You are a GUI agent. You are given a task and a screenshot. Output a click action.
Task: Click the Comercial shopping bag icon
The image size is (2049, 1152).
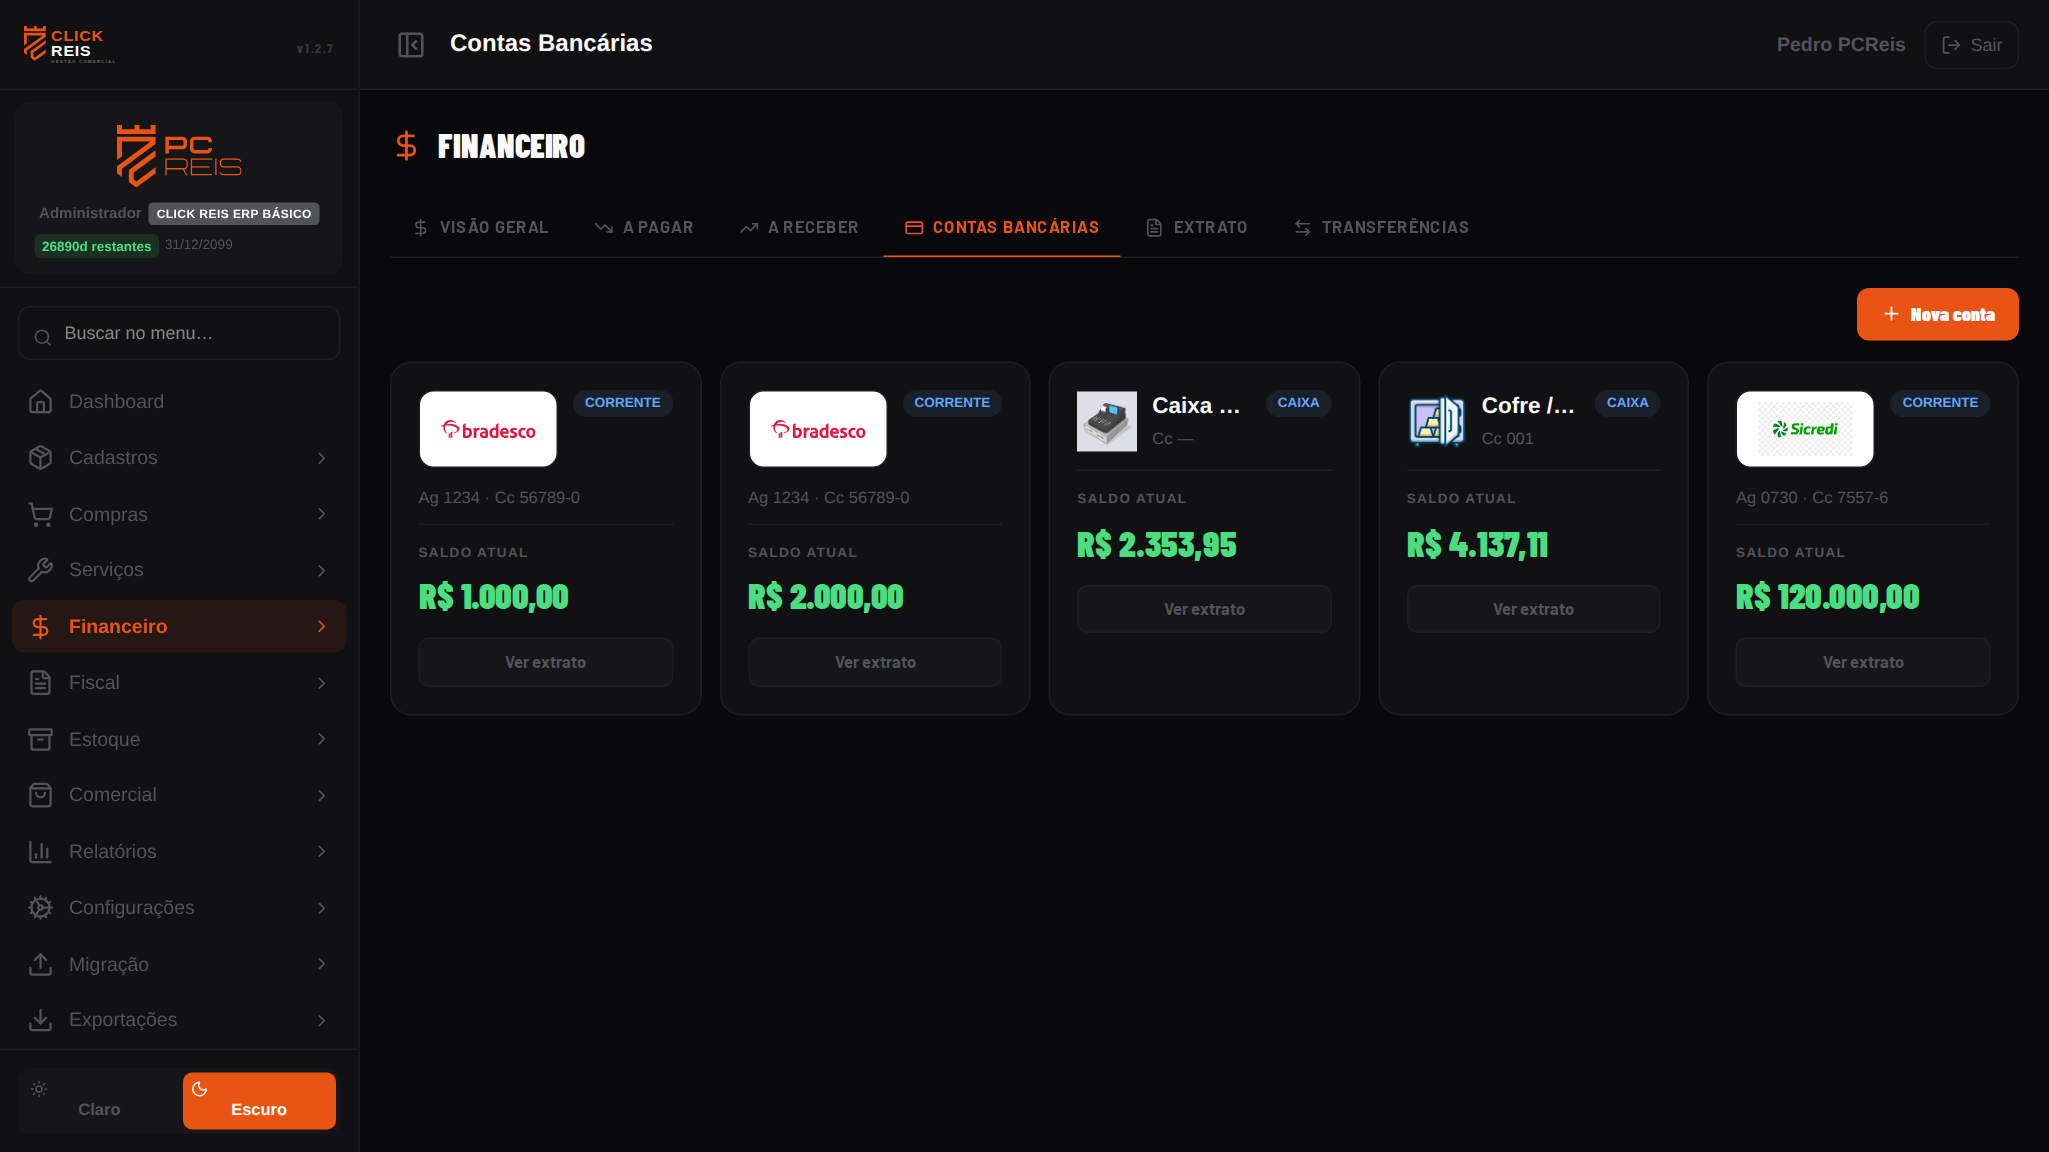pos(40,795)
